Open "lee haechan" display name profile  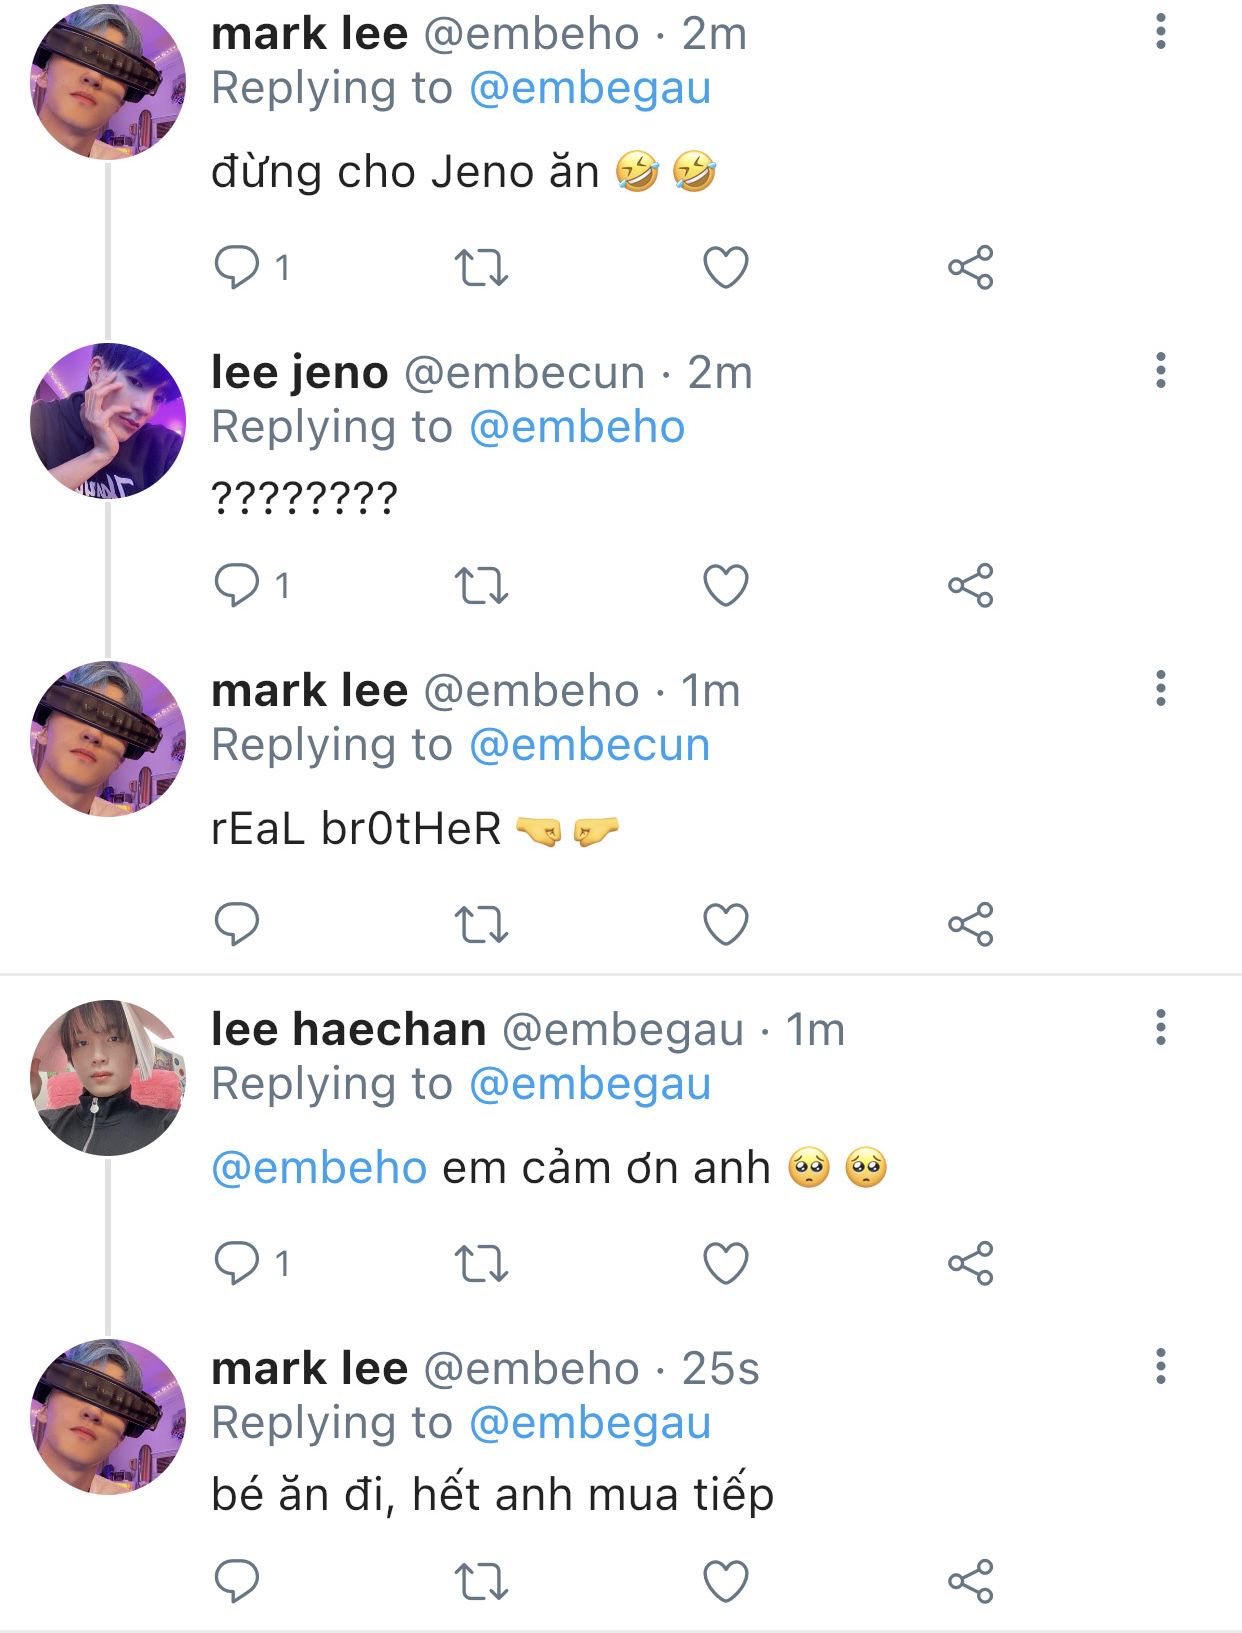(348, 1029)
